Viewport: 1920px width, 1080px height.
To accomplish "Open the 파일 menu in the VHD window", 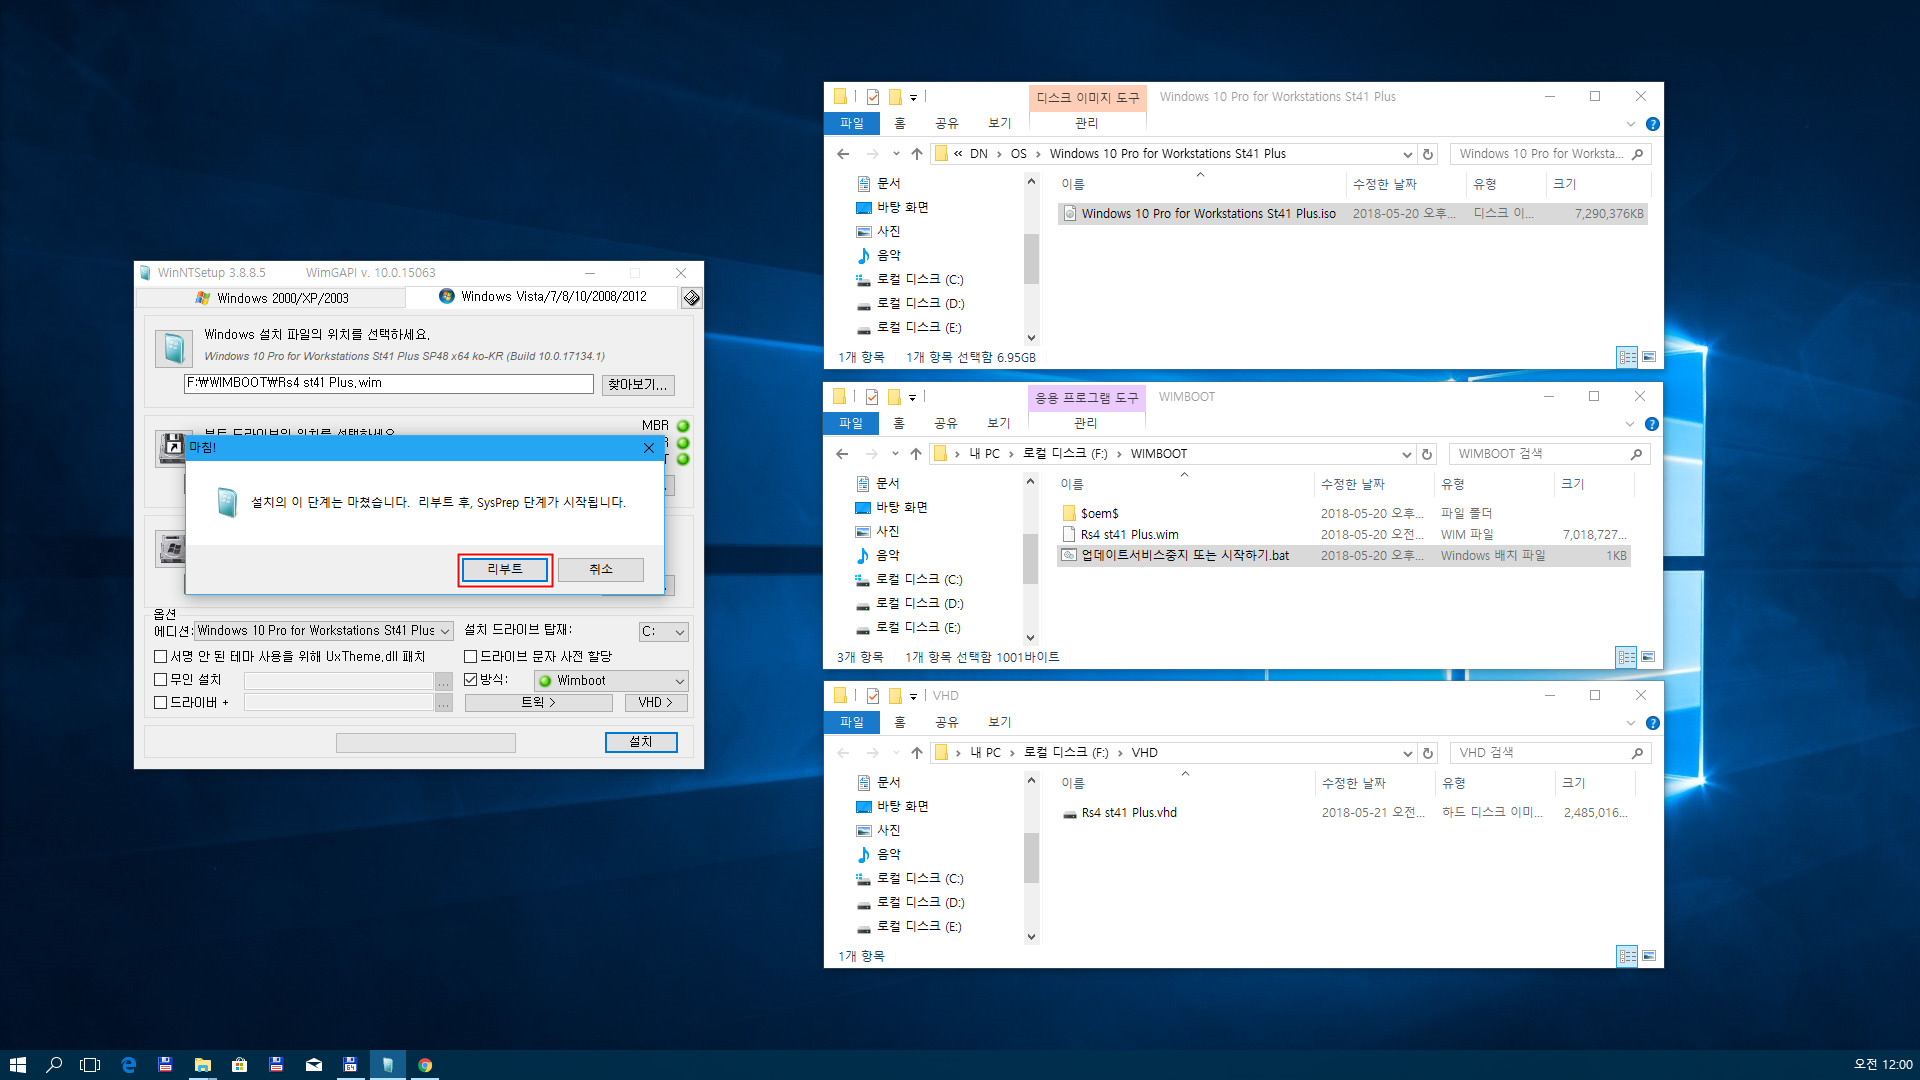I will click(x=852, y=722).
